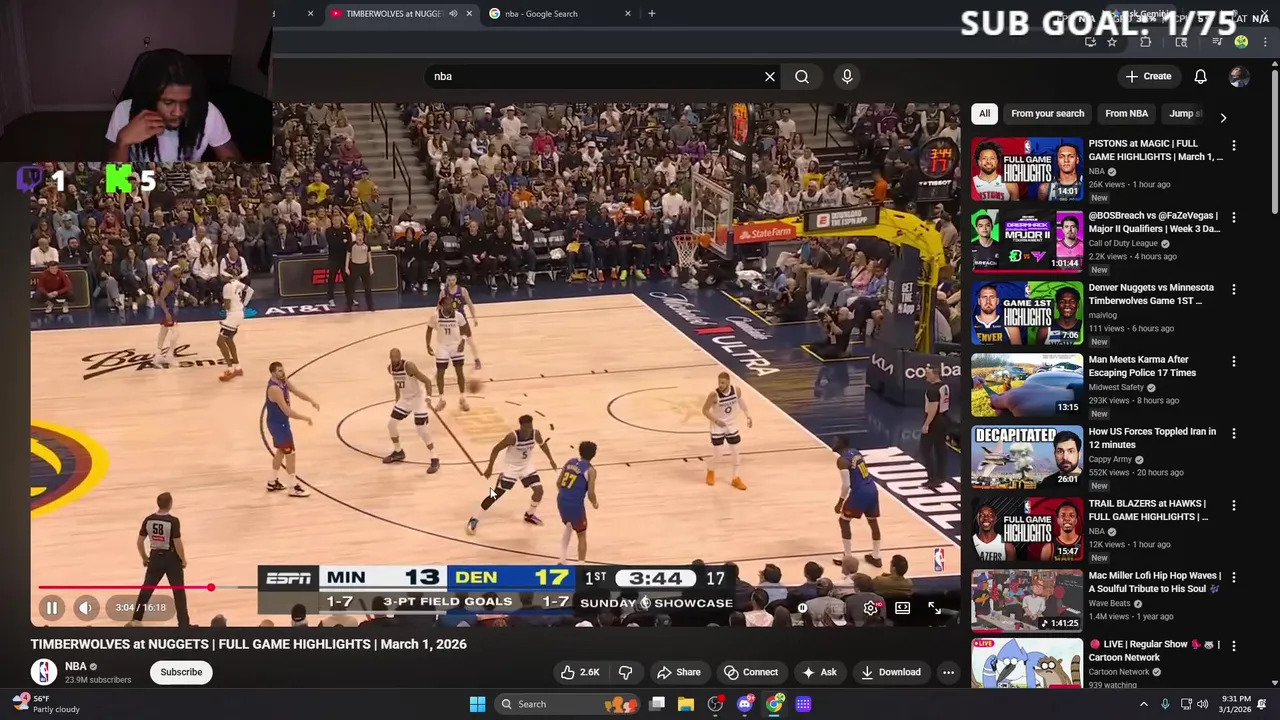Like the video (2.6K)
This screenshot has height=720, width=1280.
580,672
